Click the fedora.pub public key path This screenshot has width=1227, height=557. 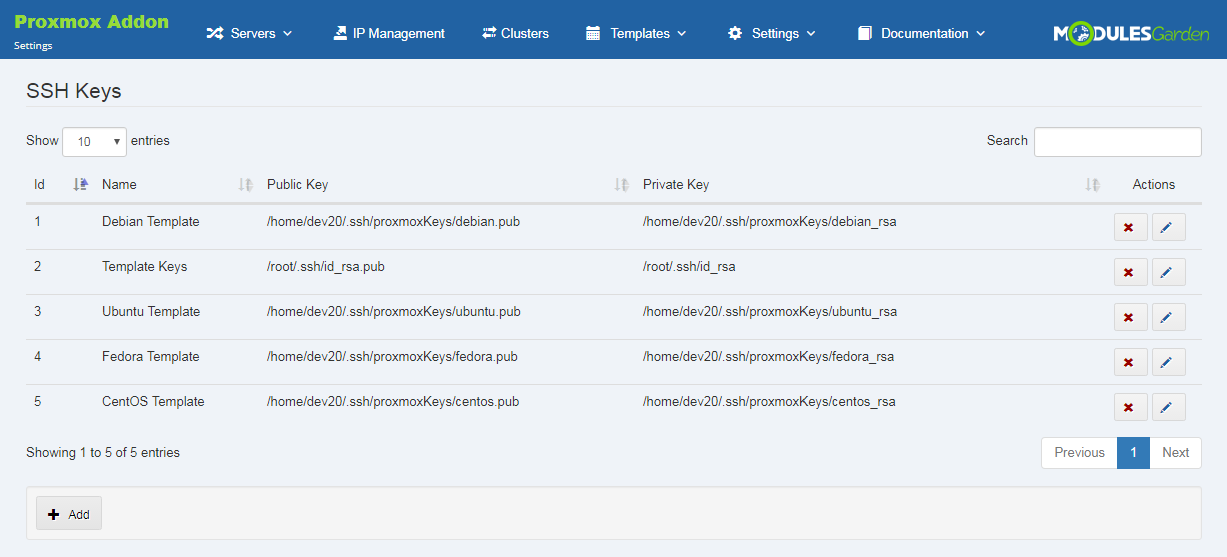click(392, 356)
